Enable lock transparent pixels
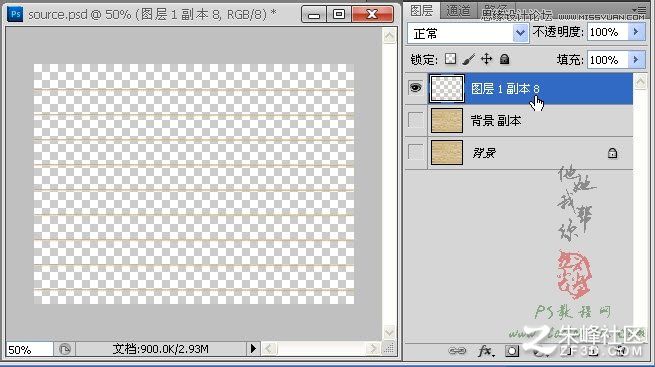 pyautogui.click(x=450, y=59)
